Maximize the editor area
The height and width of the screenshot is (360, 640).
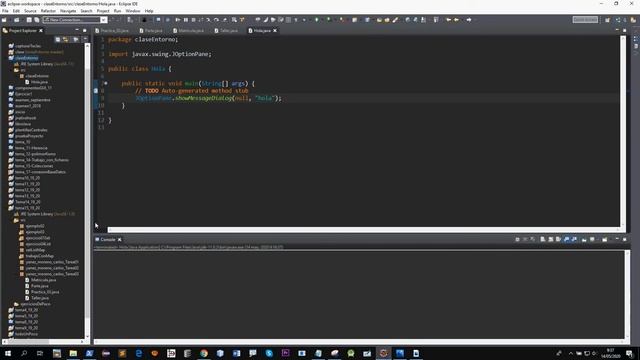point(624,31)
